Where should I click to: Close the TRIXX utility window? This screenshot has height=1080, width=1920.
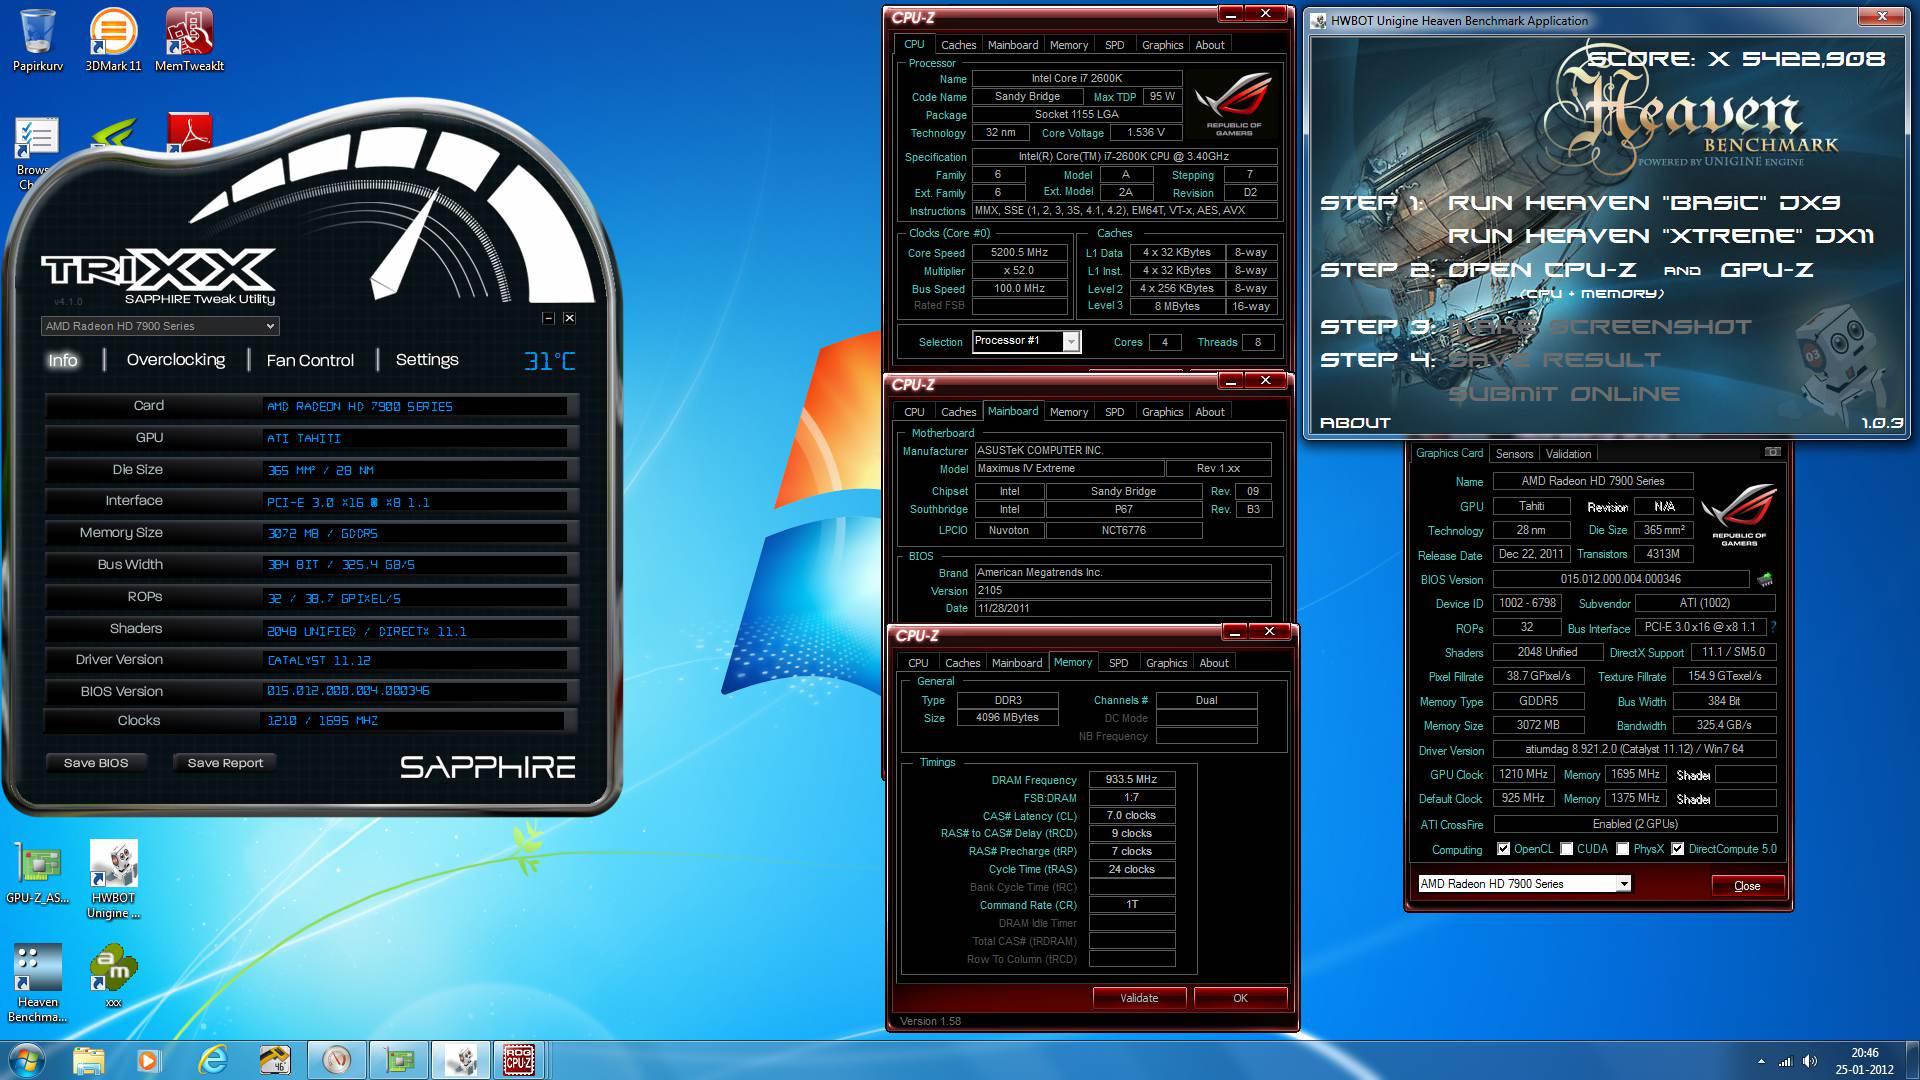[569, 318]
